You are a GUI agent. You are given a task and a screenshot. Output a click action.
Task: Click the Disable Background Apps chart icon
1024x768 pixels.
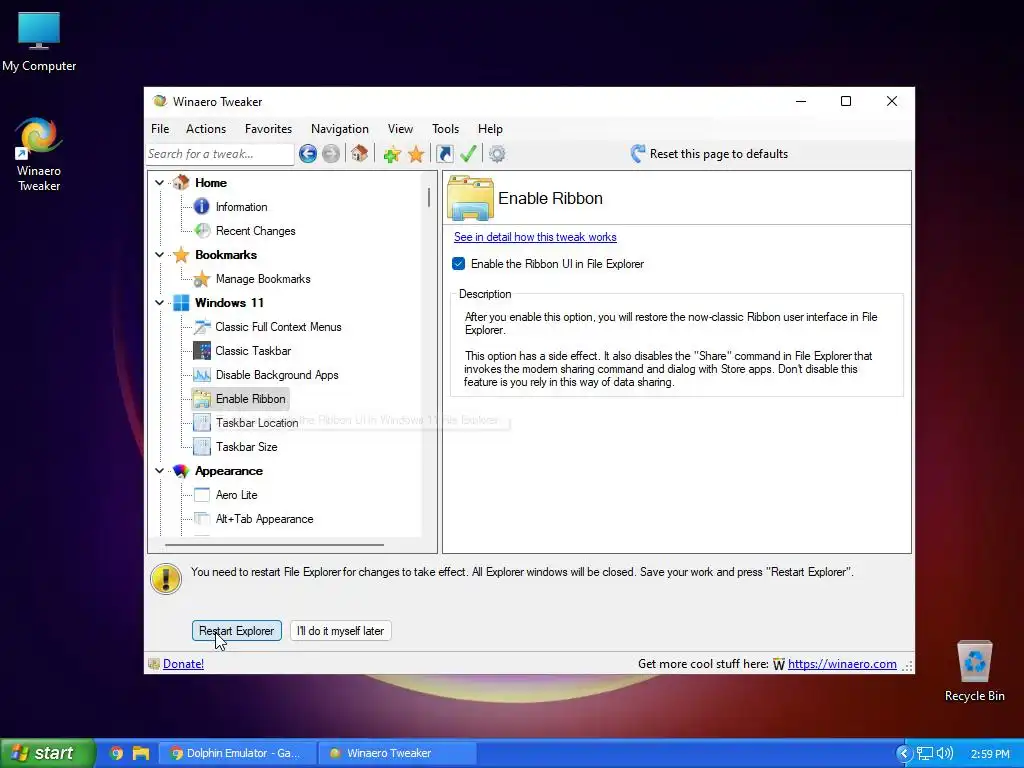[202, 375]
